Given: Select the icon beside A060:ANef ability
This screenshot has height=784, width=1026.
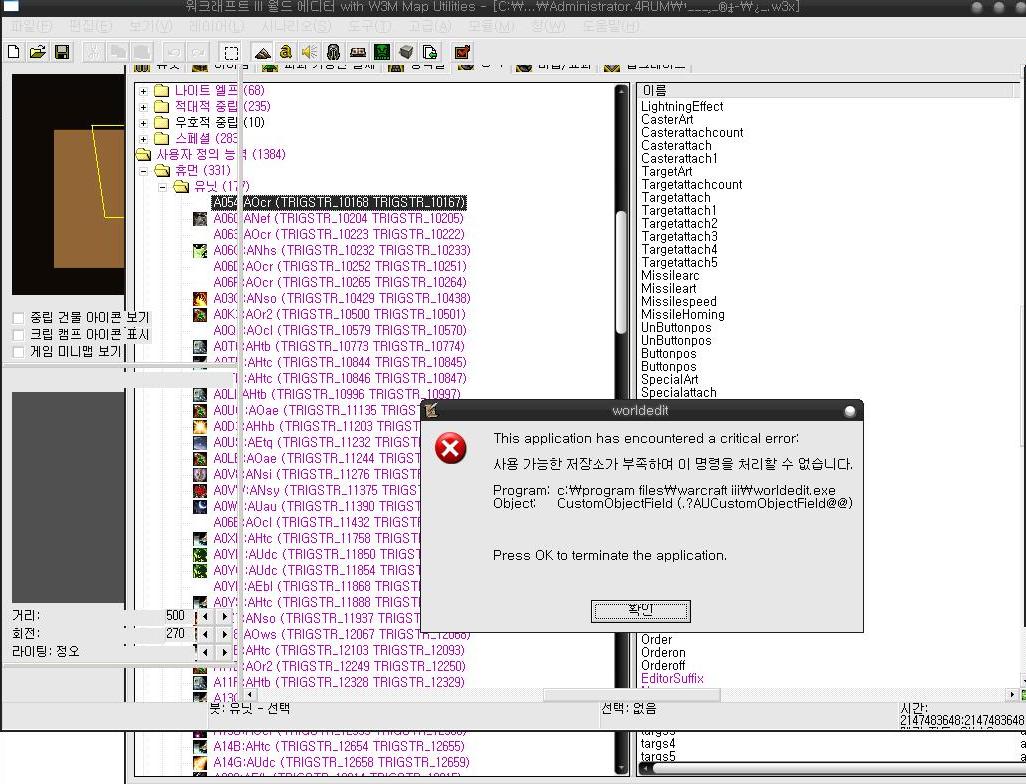Looking at the screenshot, I should point(200,219).
